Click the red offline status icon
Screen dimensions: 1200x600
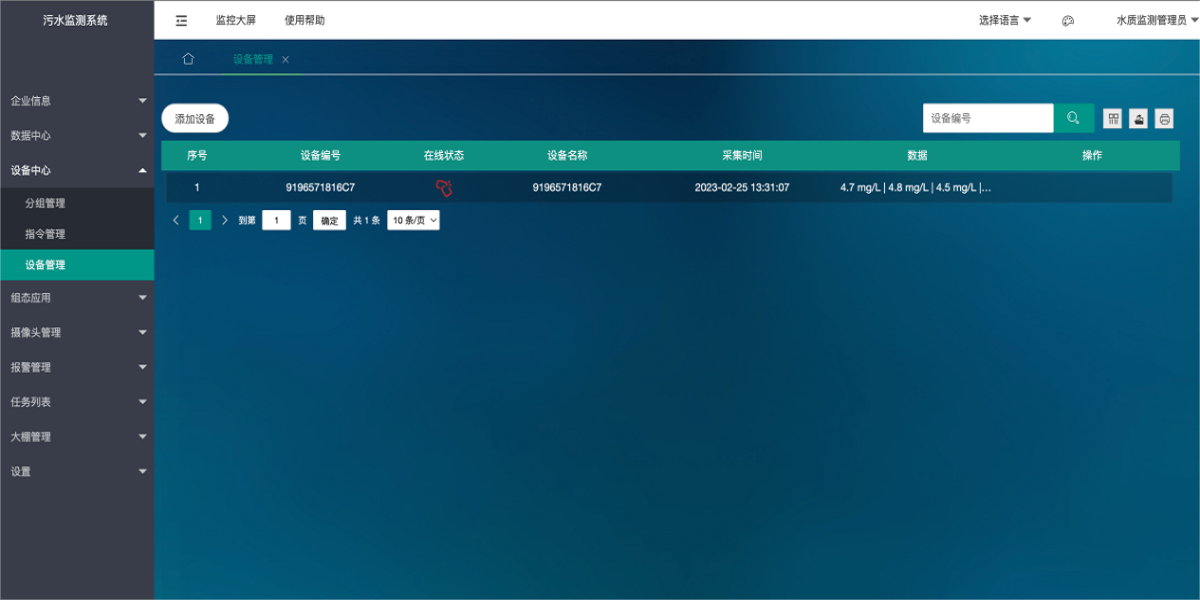444,187
